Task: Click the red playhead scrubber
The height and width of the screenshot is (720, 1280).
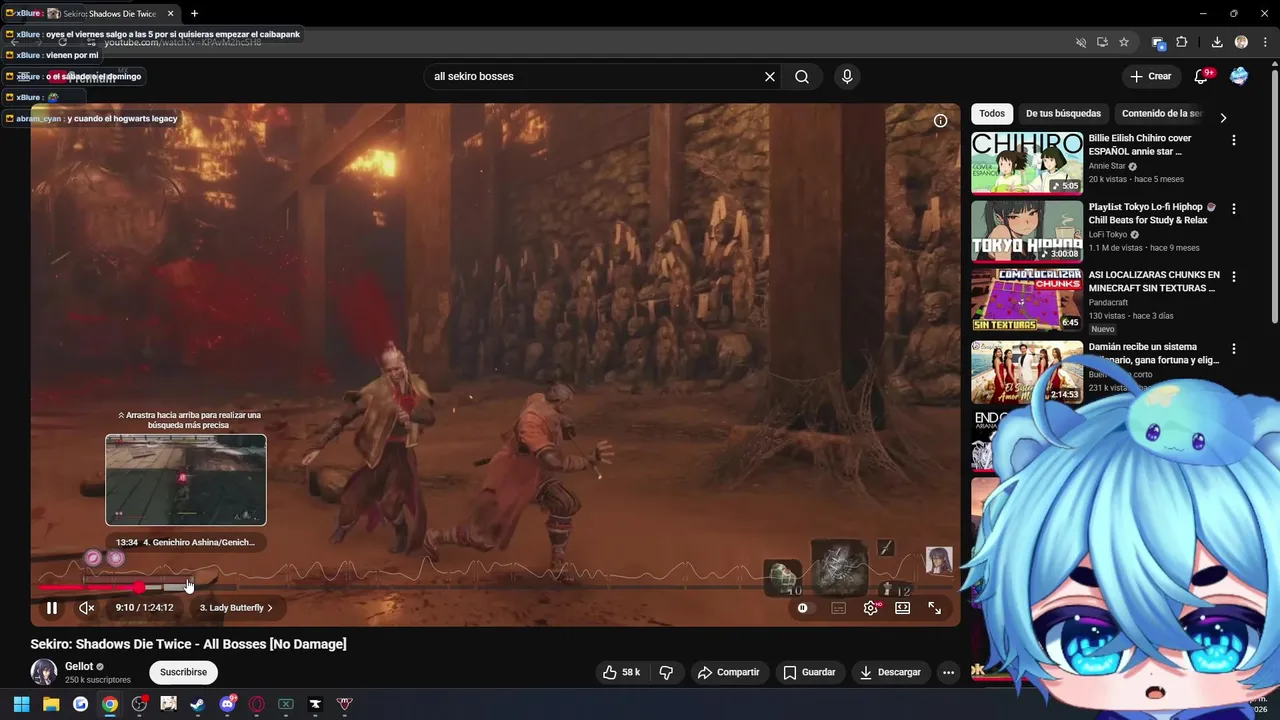Action: (138, 587)
